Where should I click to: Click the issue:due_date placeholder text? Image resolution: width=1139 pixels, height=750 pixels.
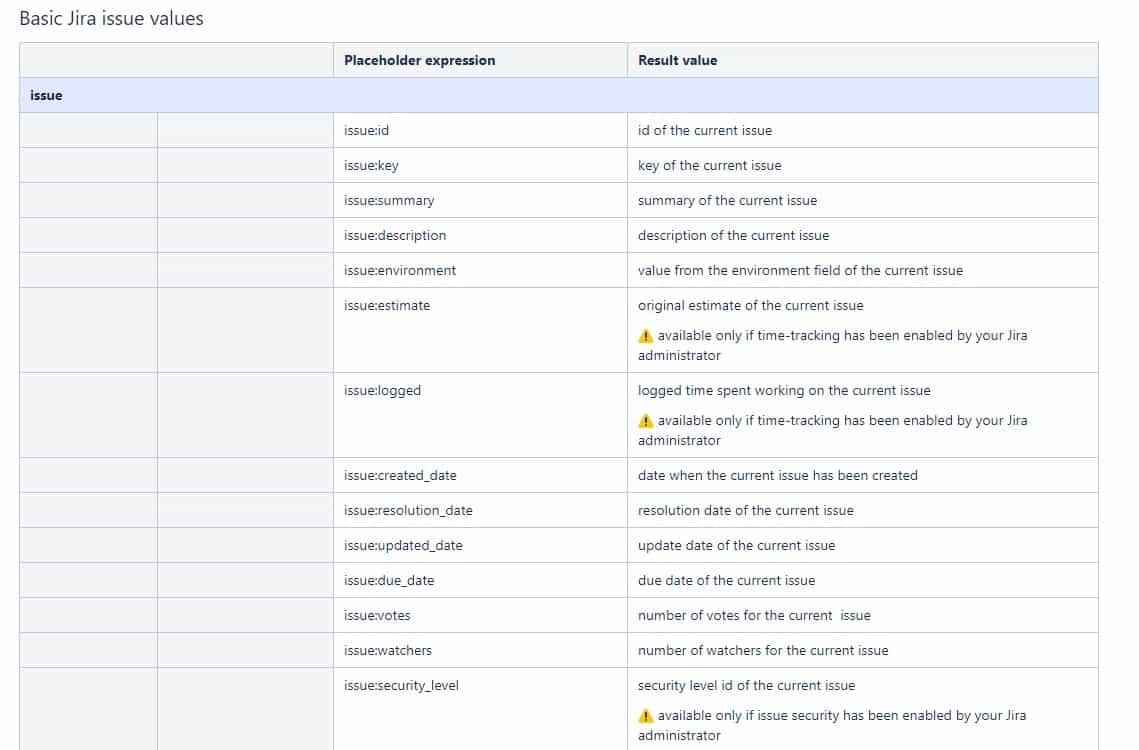pyautogui.click(x=388, y=580)
